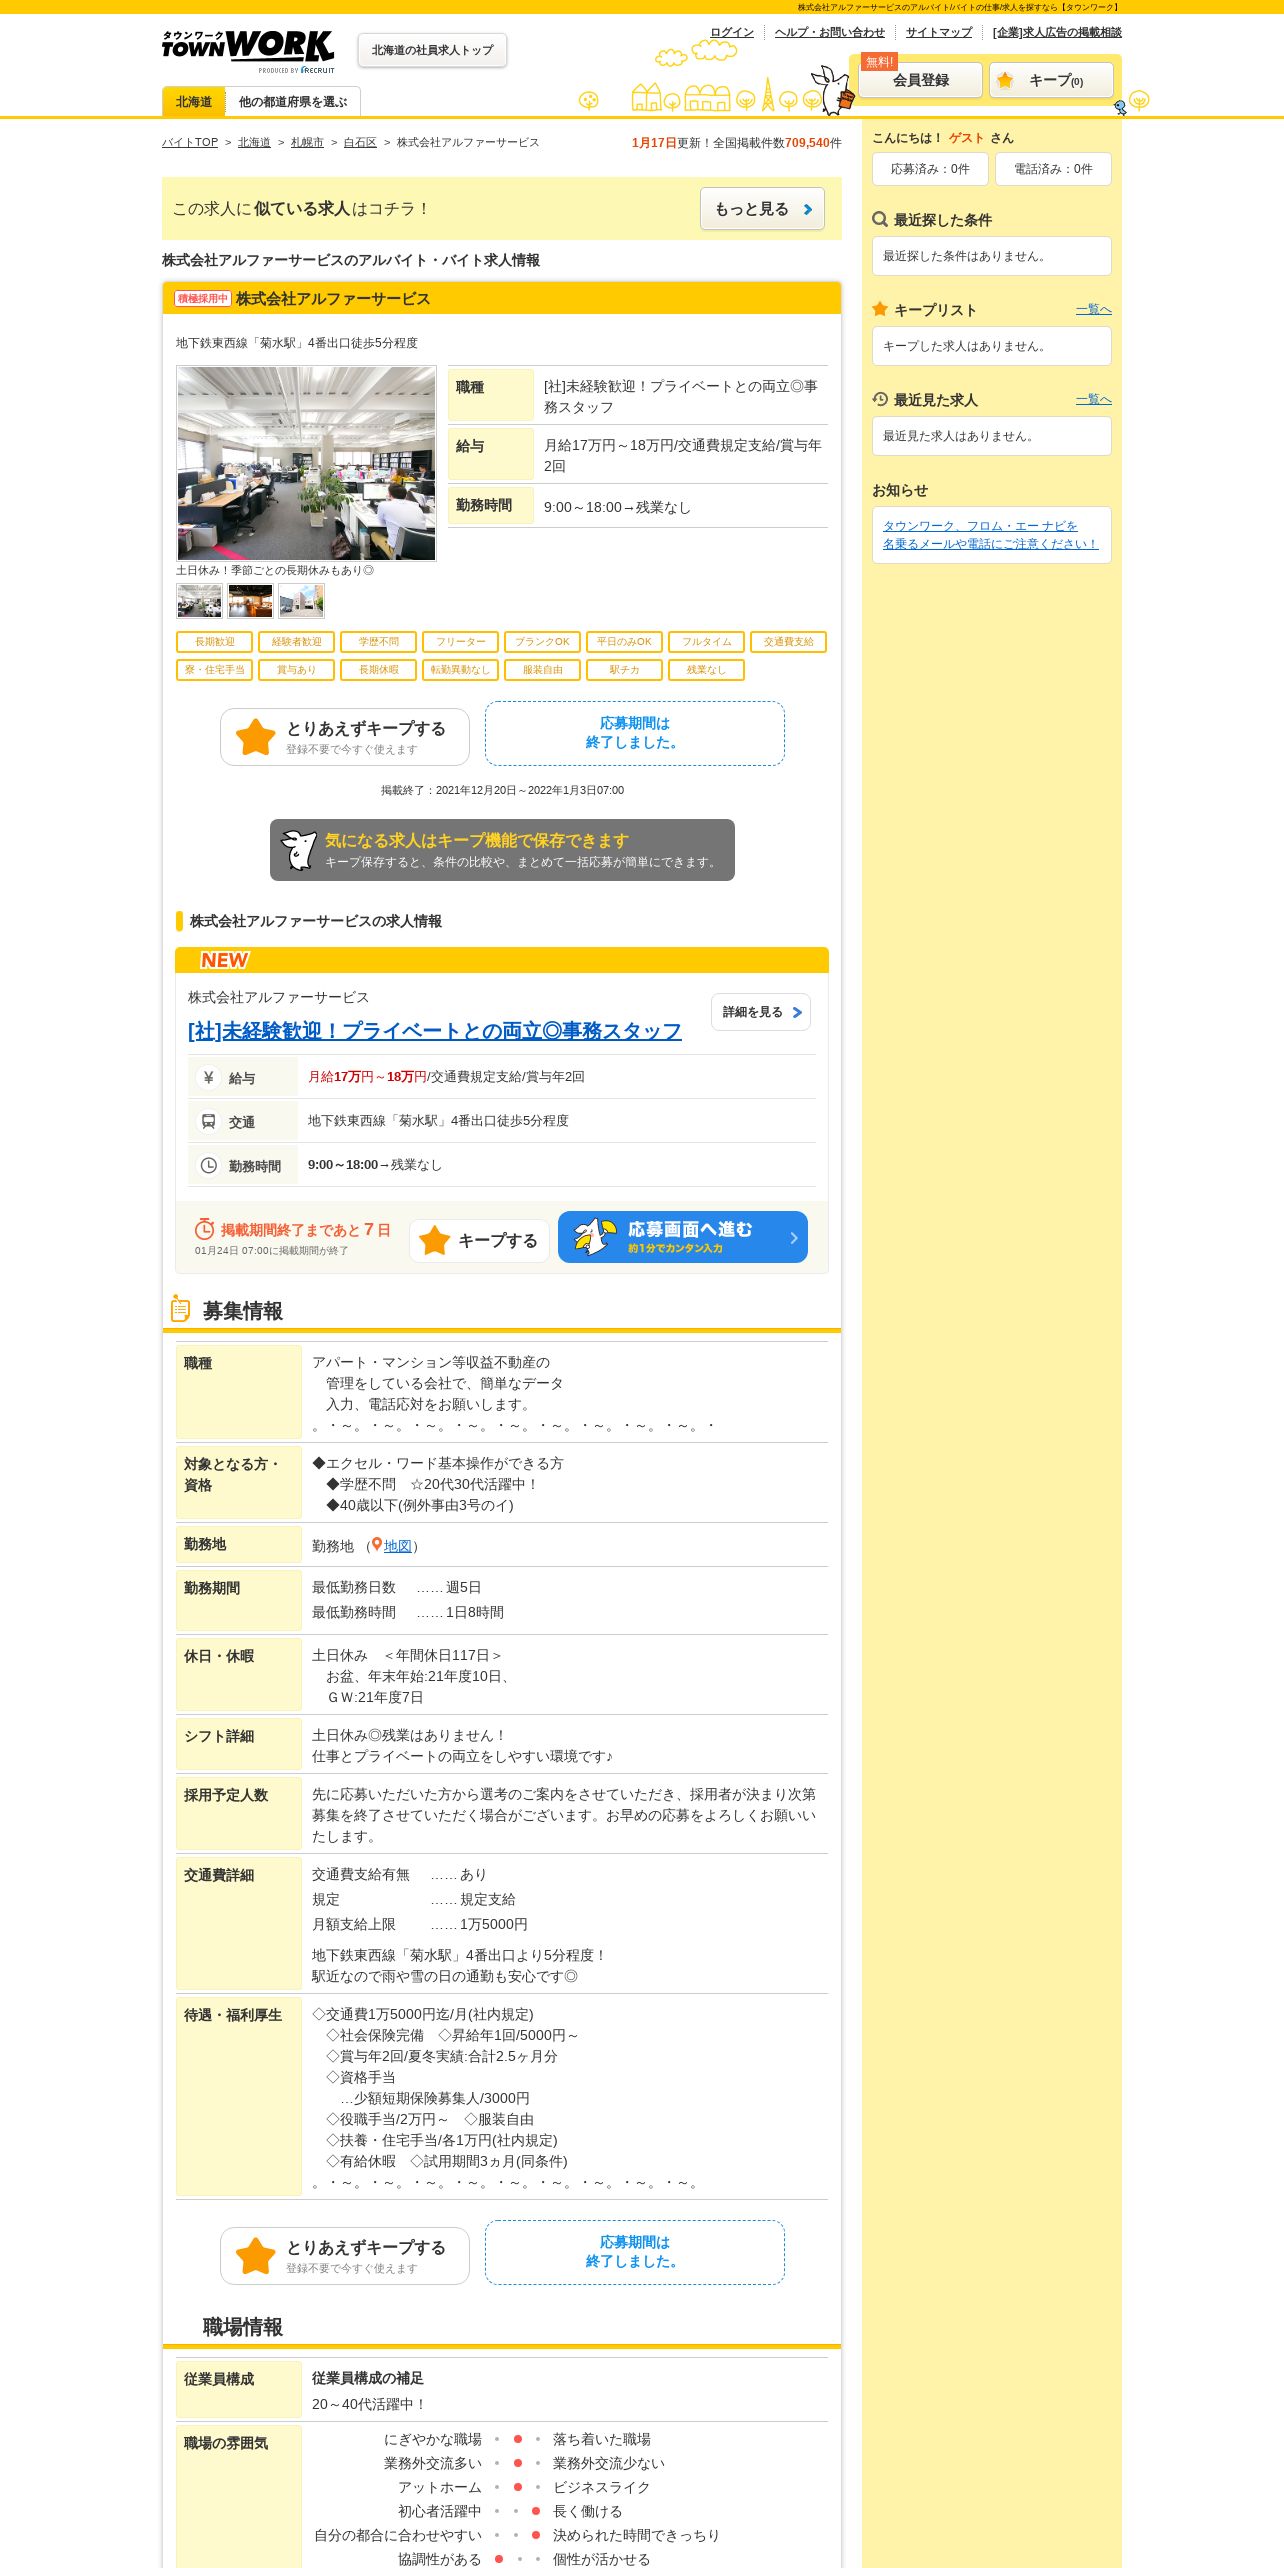
Task: Select the 北海道 tab
Action: (194, 102)
